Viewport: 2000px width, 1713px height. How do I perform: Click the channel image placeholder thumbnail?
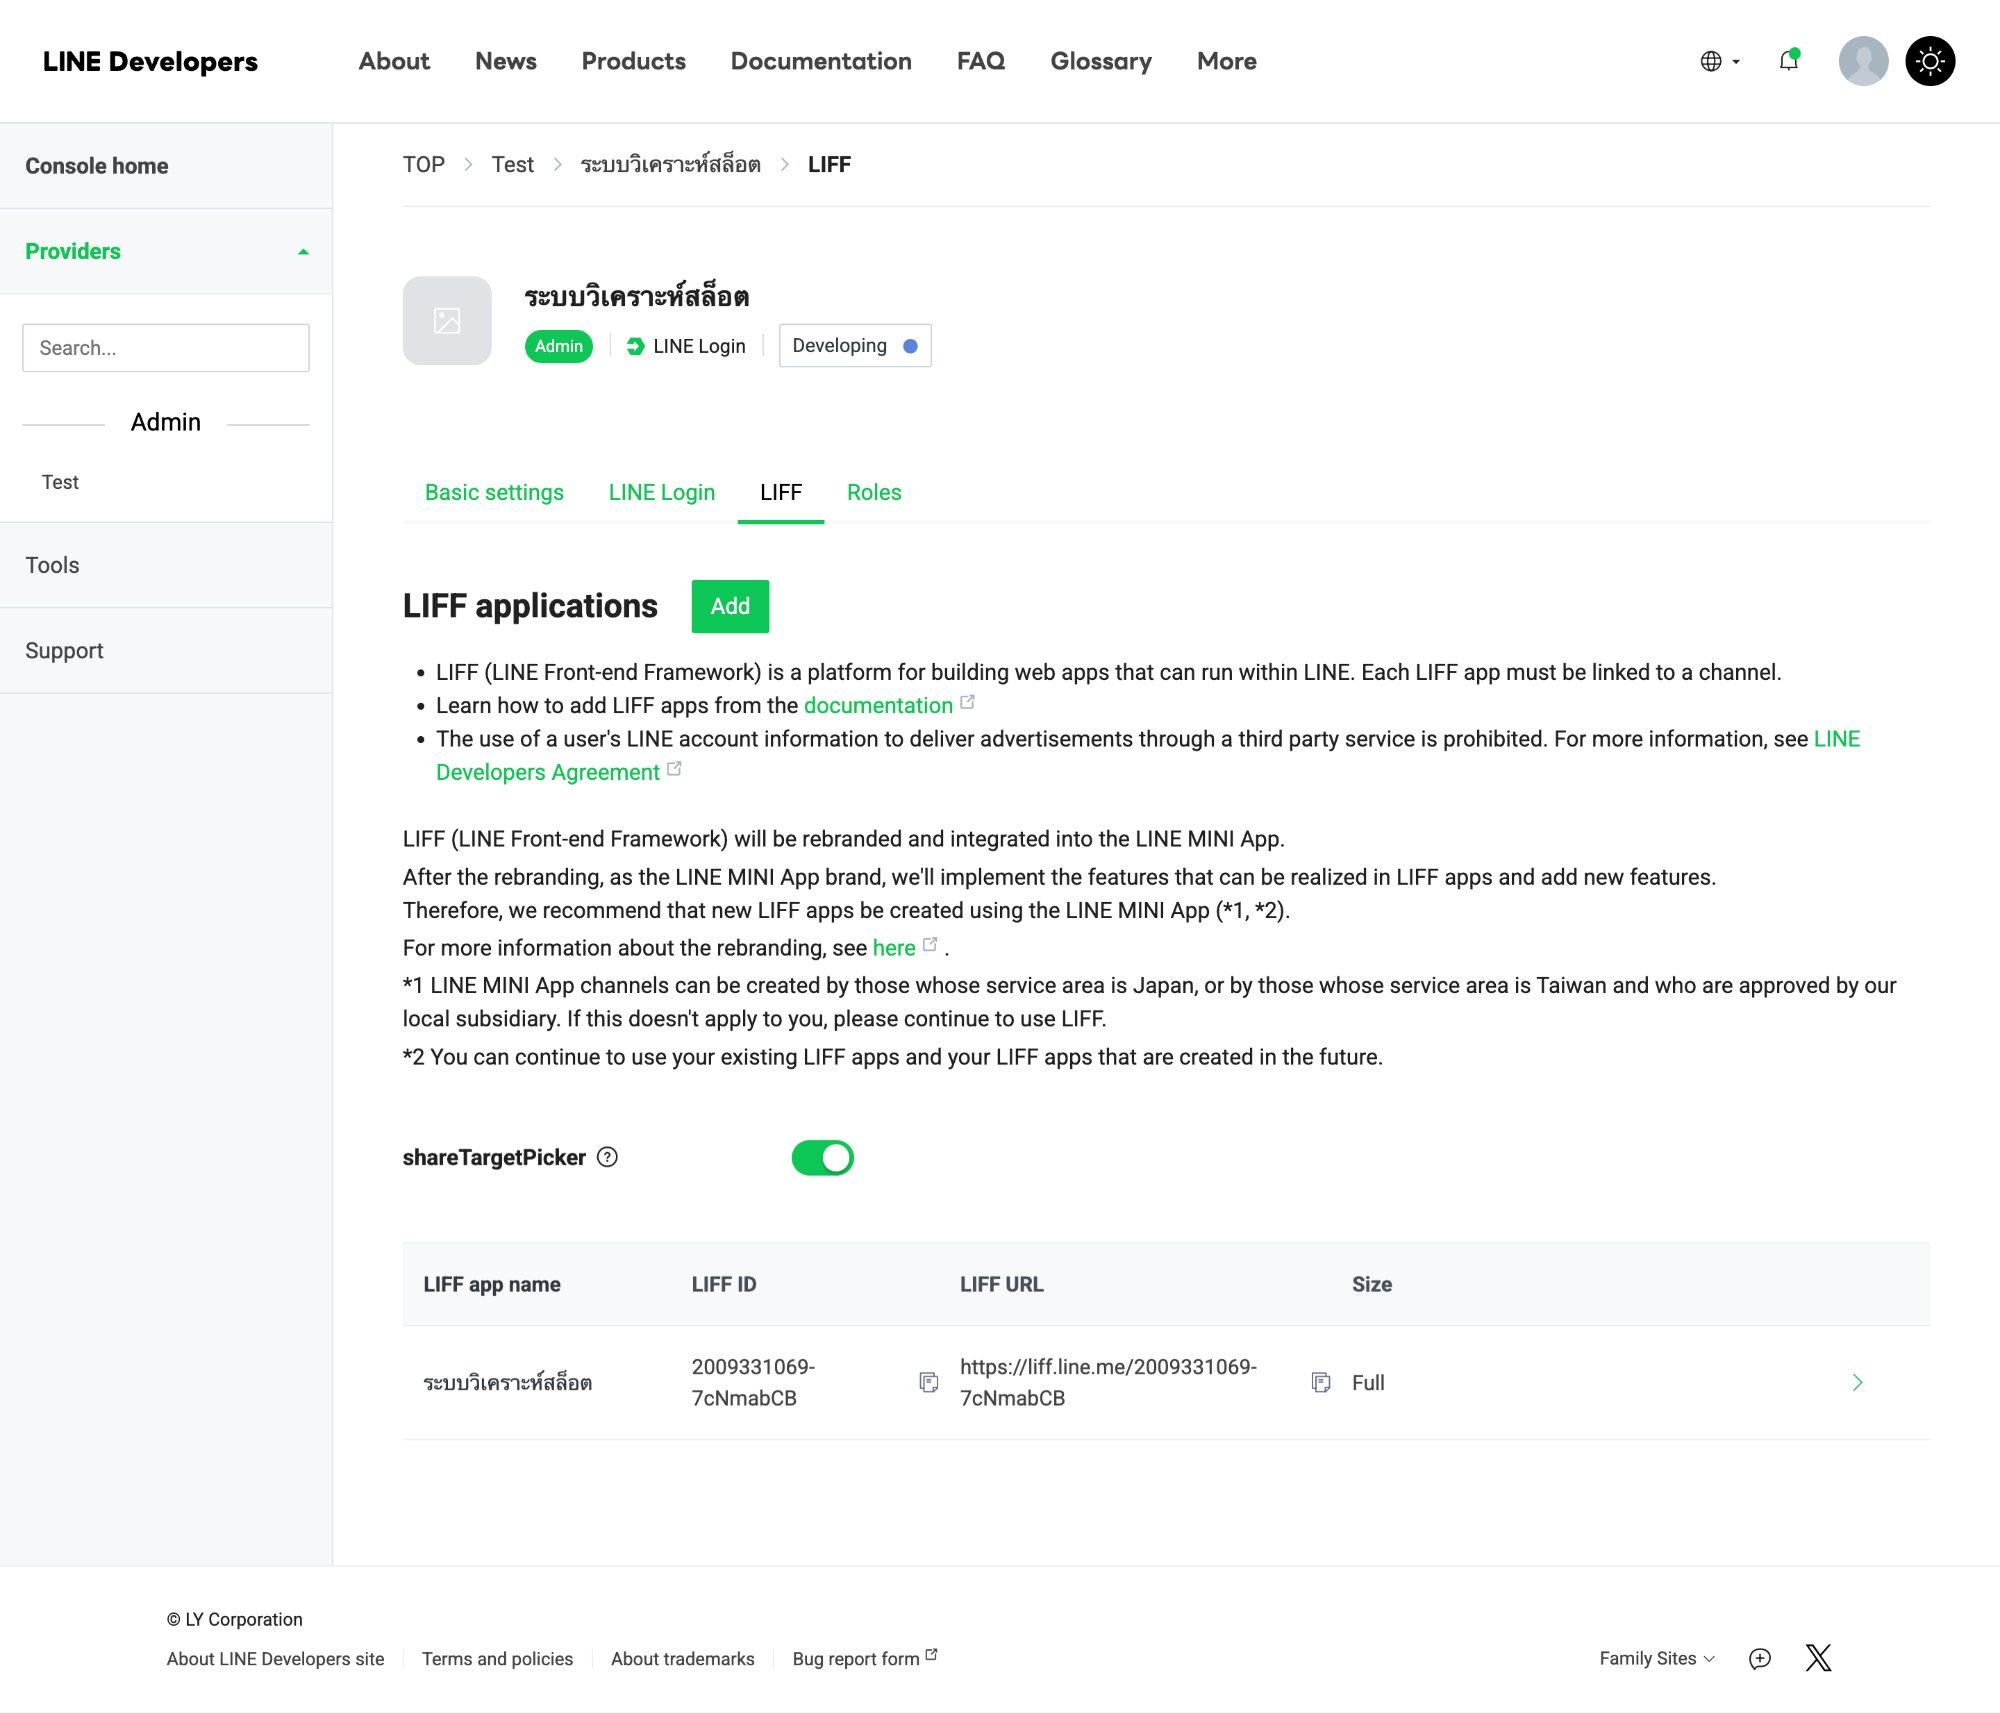point(447,321)
